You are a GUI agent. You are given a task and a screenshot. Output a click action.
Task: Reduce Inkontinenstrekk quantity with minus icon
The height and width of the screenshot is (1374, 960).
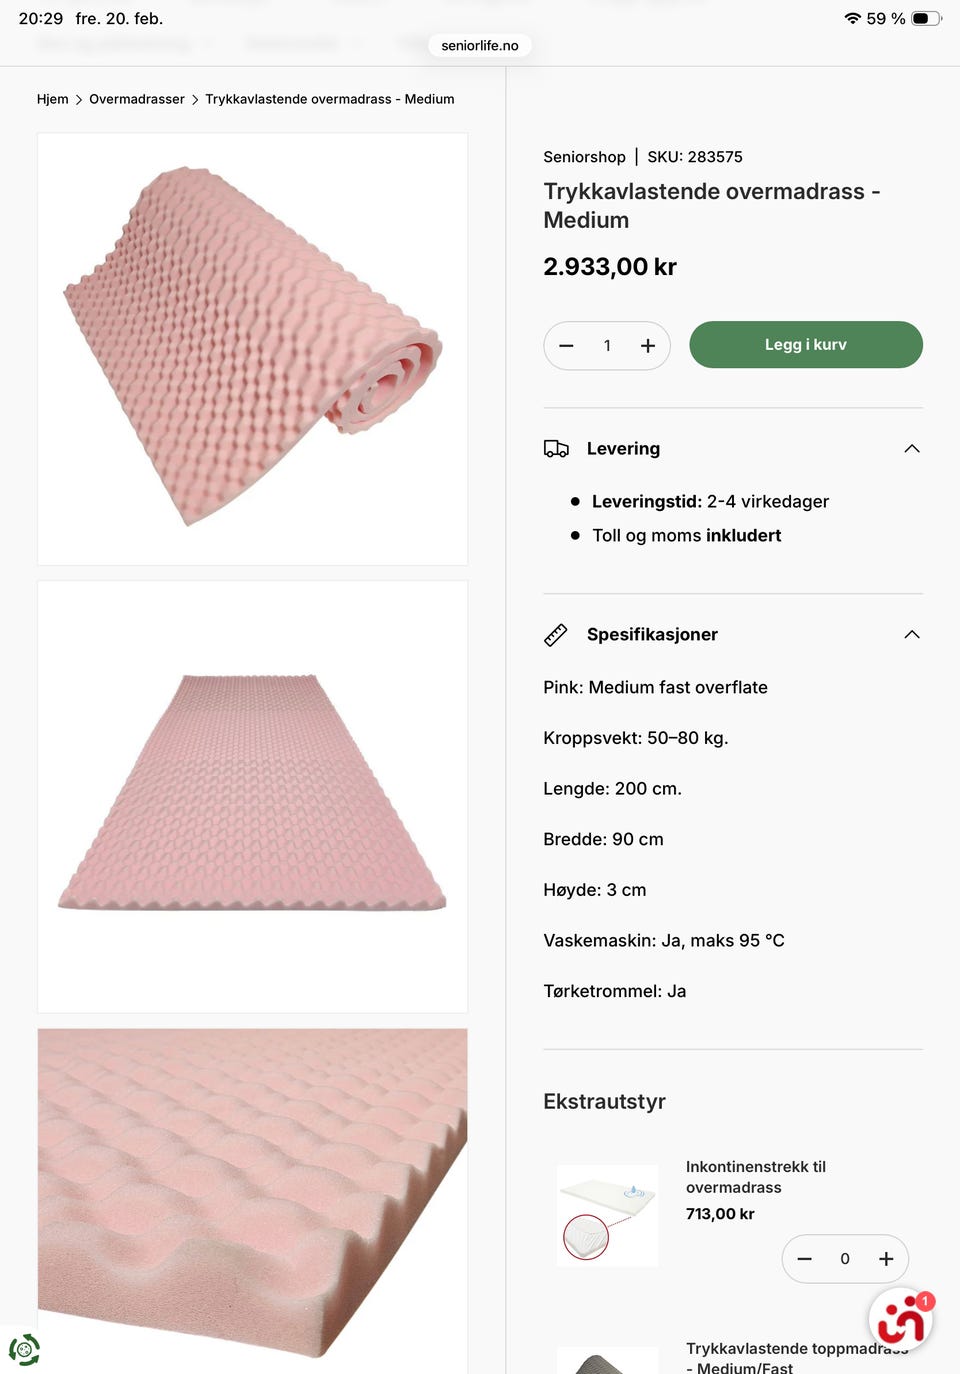[805, 1259]
